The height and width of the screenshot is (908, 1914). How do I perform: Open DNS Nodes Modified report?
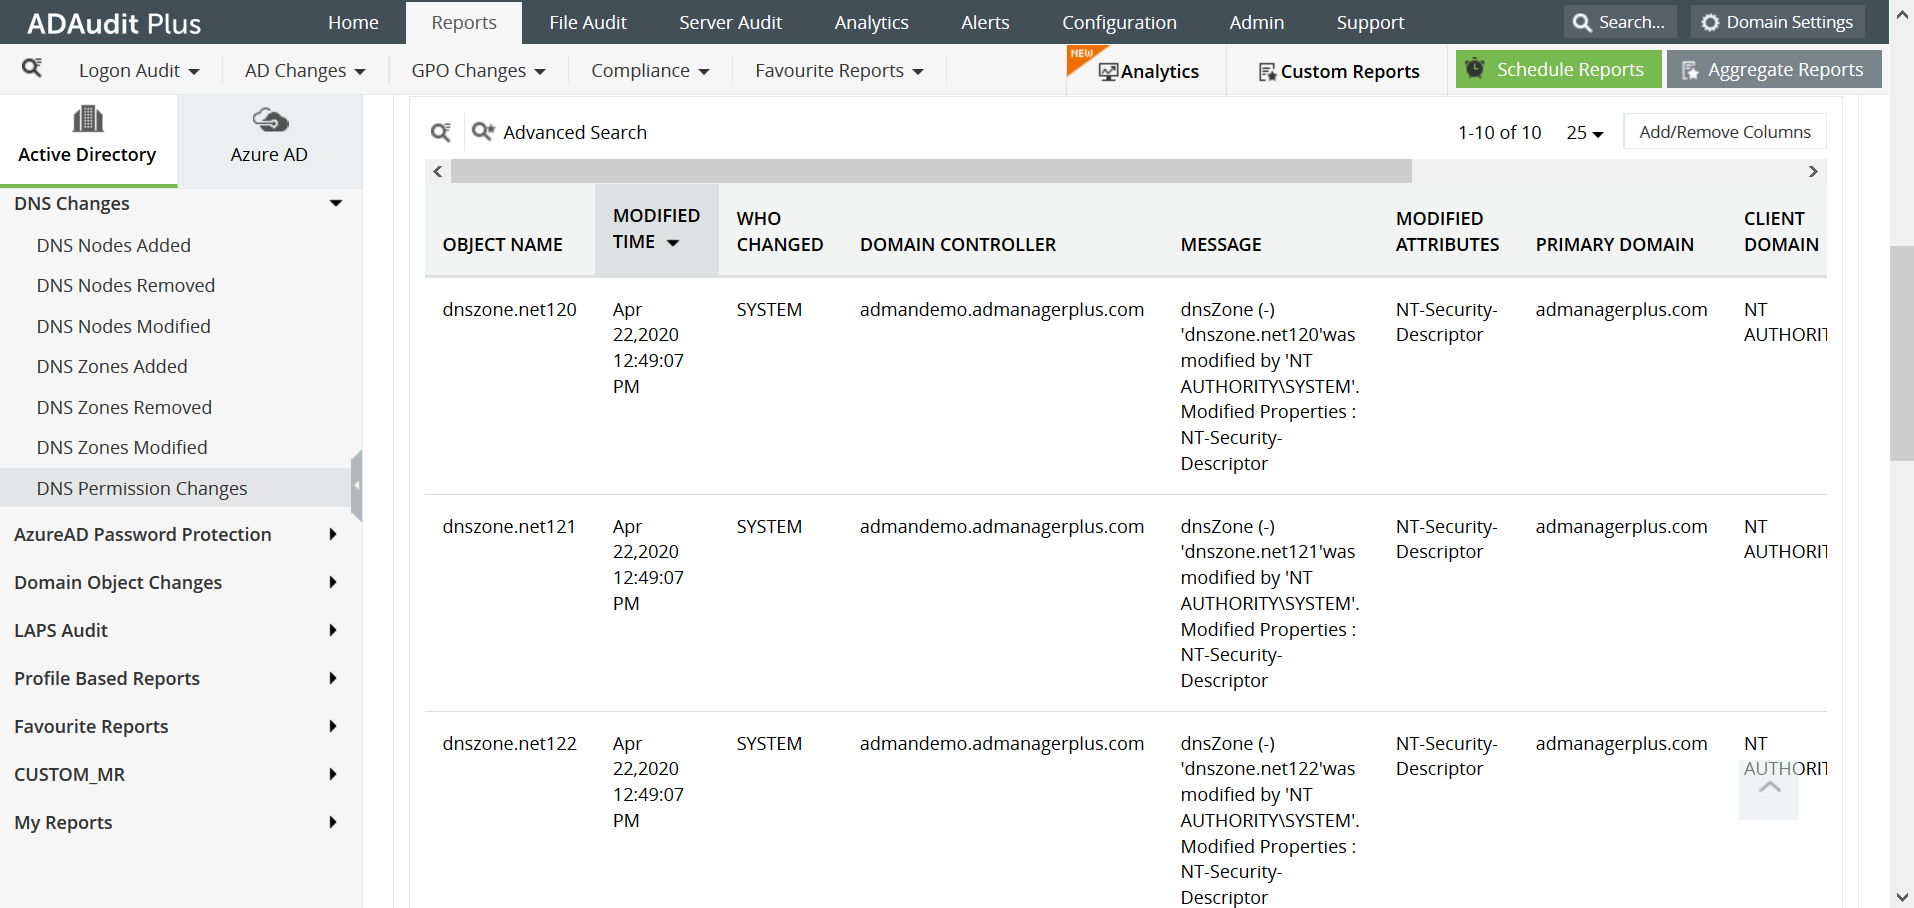(x=124, y=326)
